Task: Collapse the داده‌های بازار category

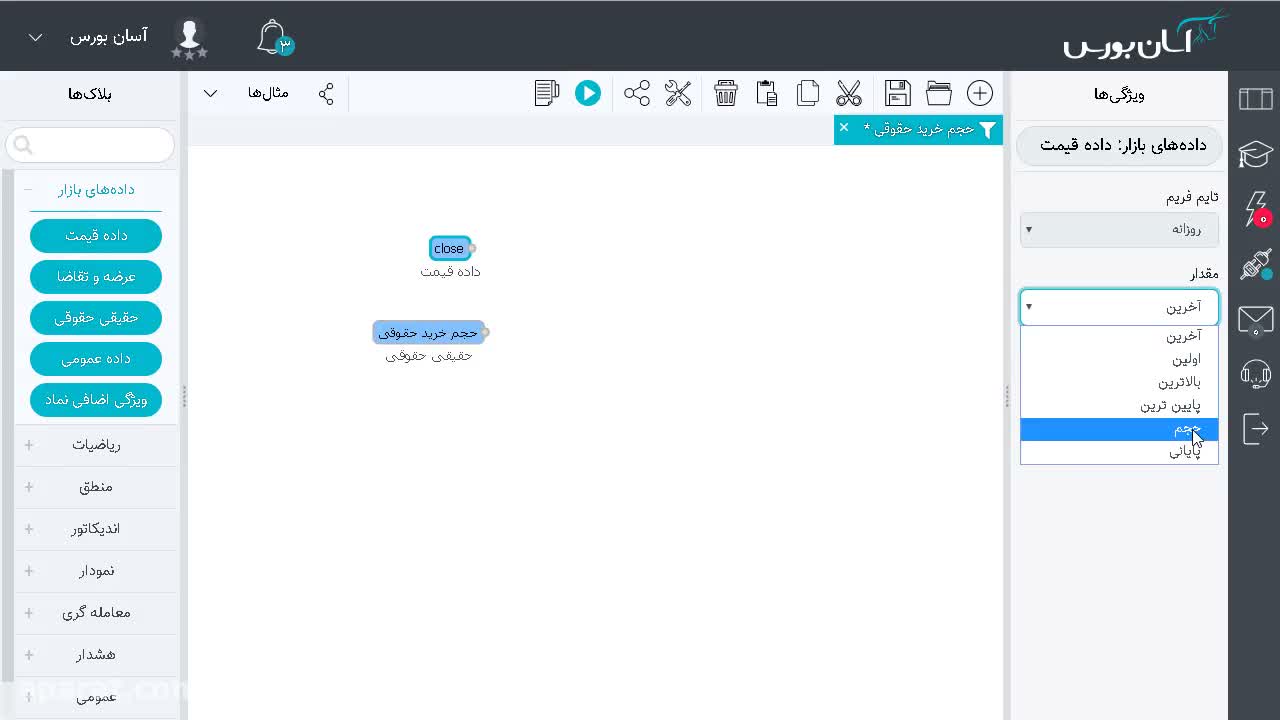Action: pos(96,189)
